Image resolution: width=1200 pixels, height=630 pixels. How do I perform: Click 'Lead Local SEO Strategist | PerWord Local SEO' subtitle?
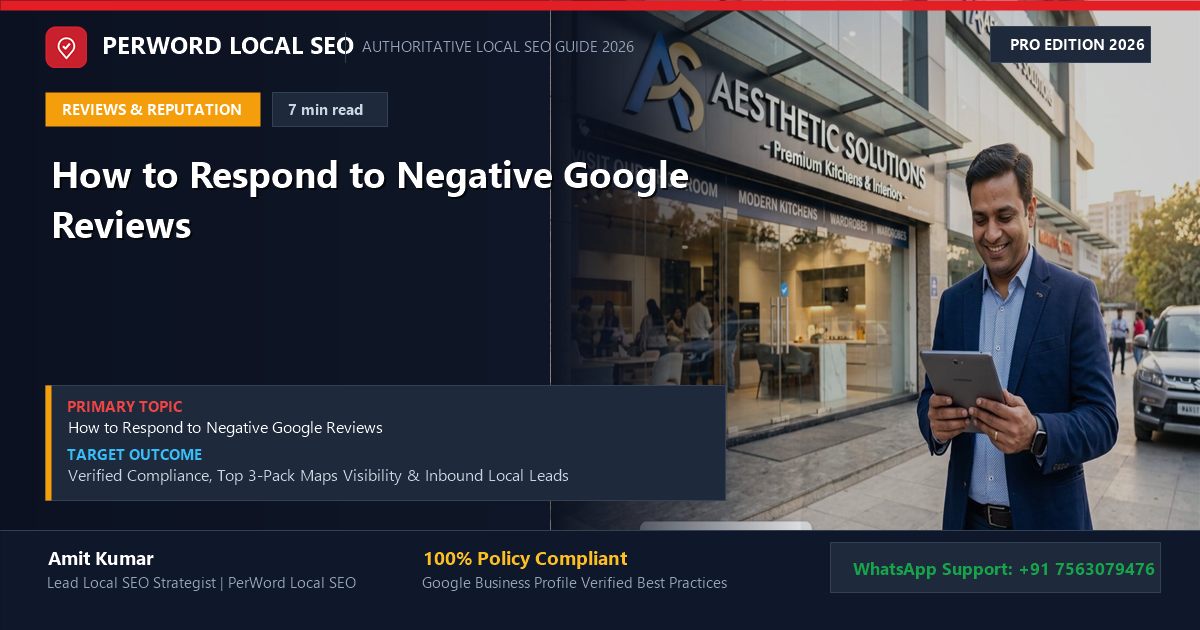(x=201, y=583)
